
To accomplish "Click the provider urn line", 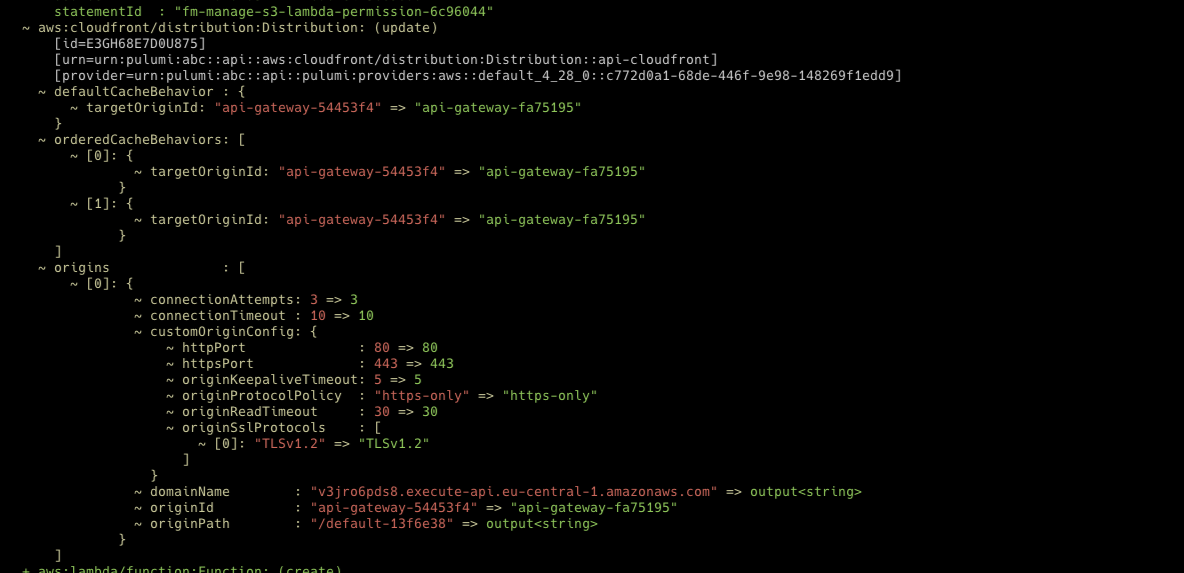I will click(x=478, y=75).
